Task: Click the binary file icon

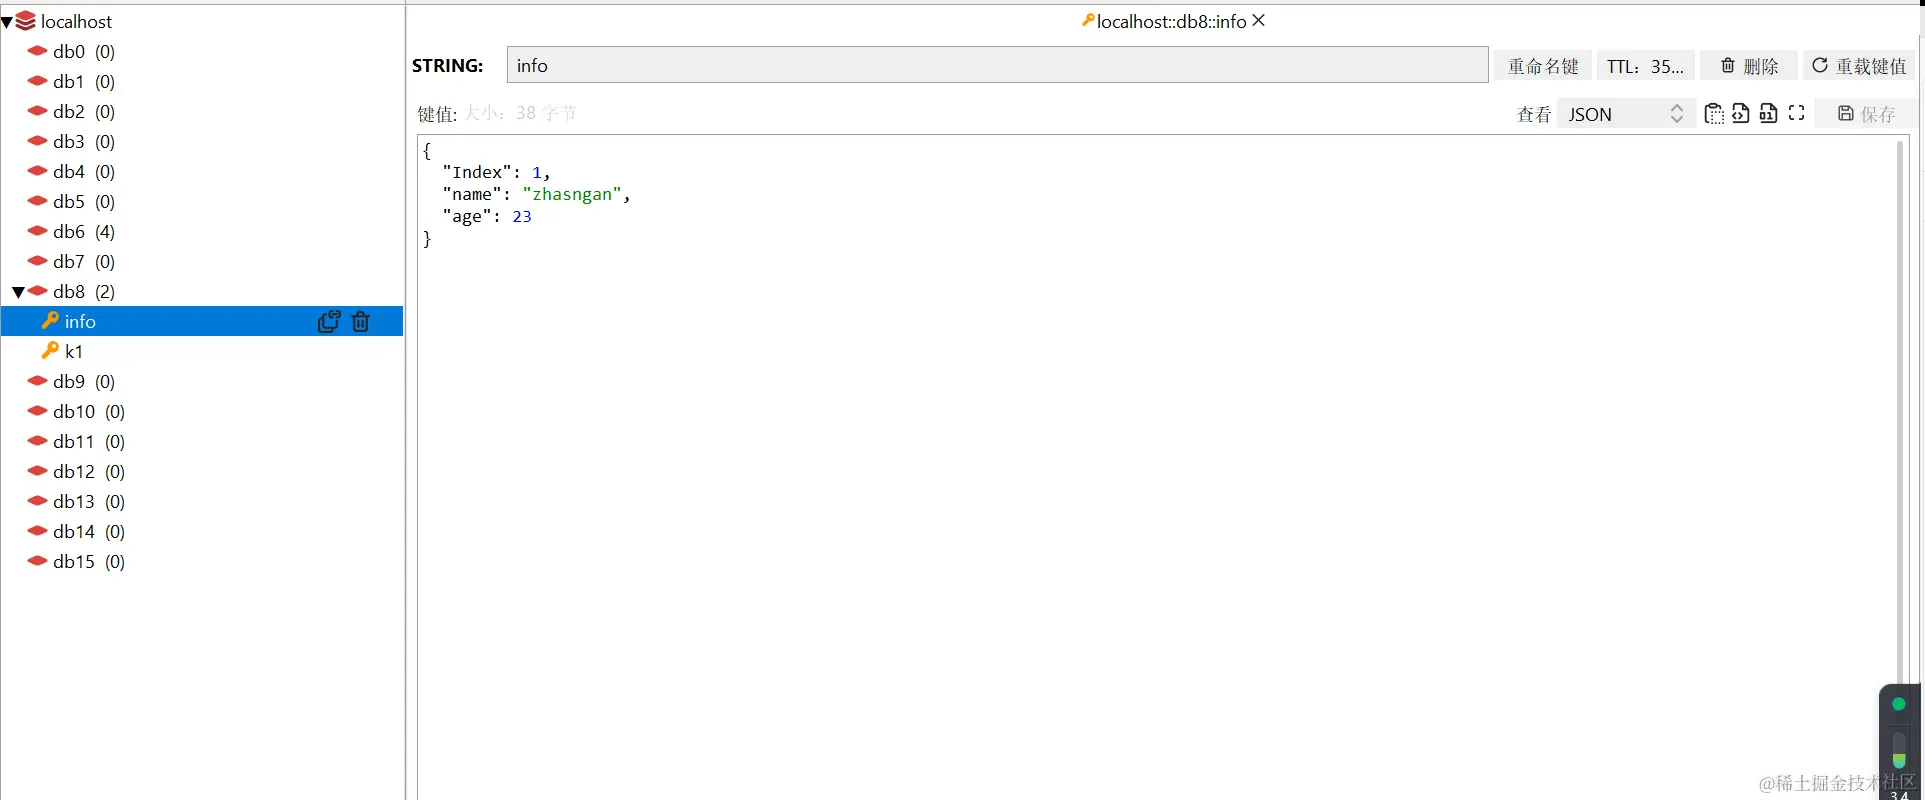Action: (1768, 114)
